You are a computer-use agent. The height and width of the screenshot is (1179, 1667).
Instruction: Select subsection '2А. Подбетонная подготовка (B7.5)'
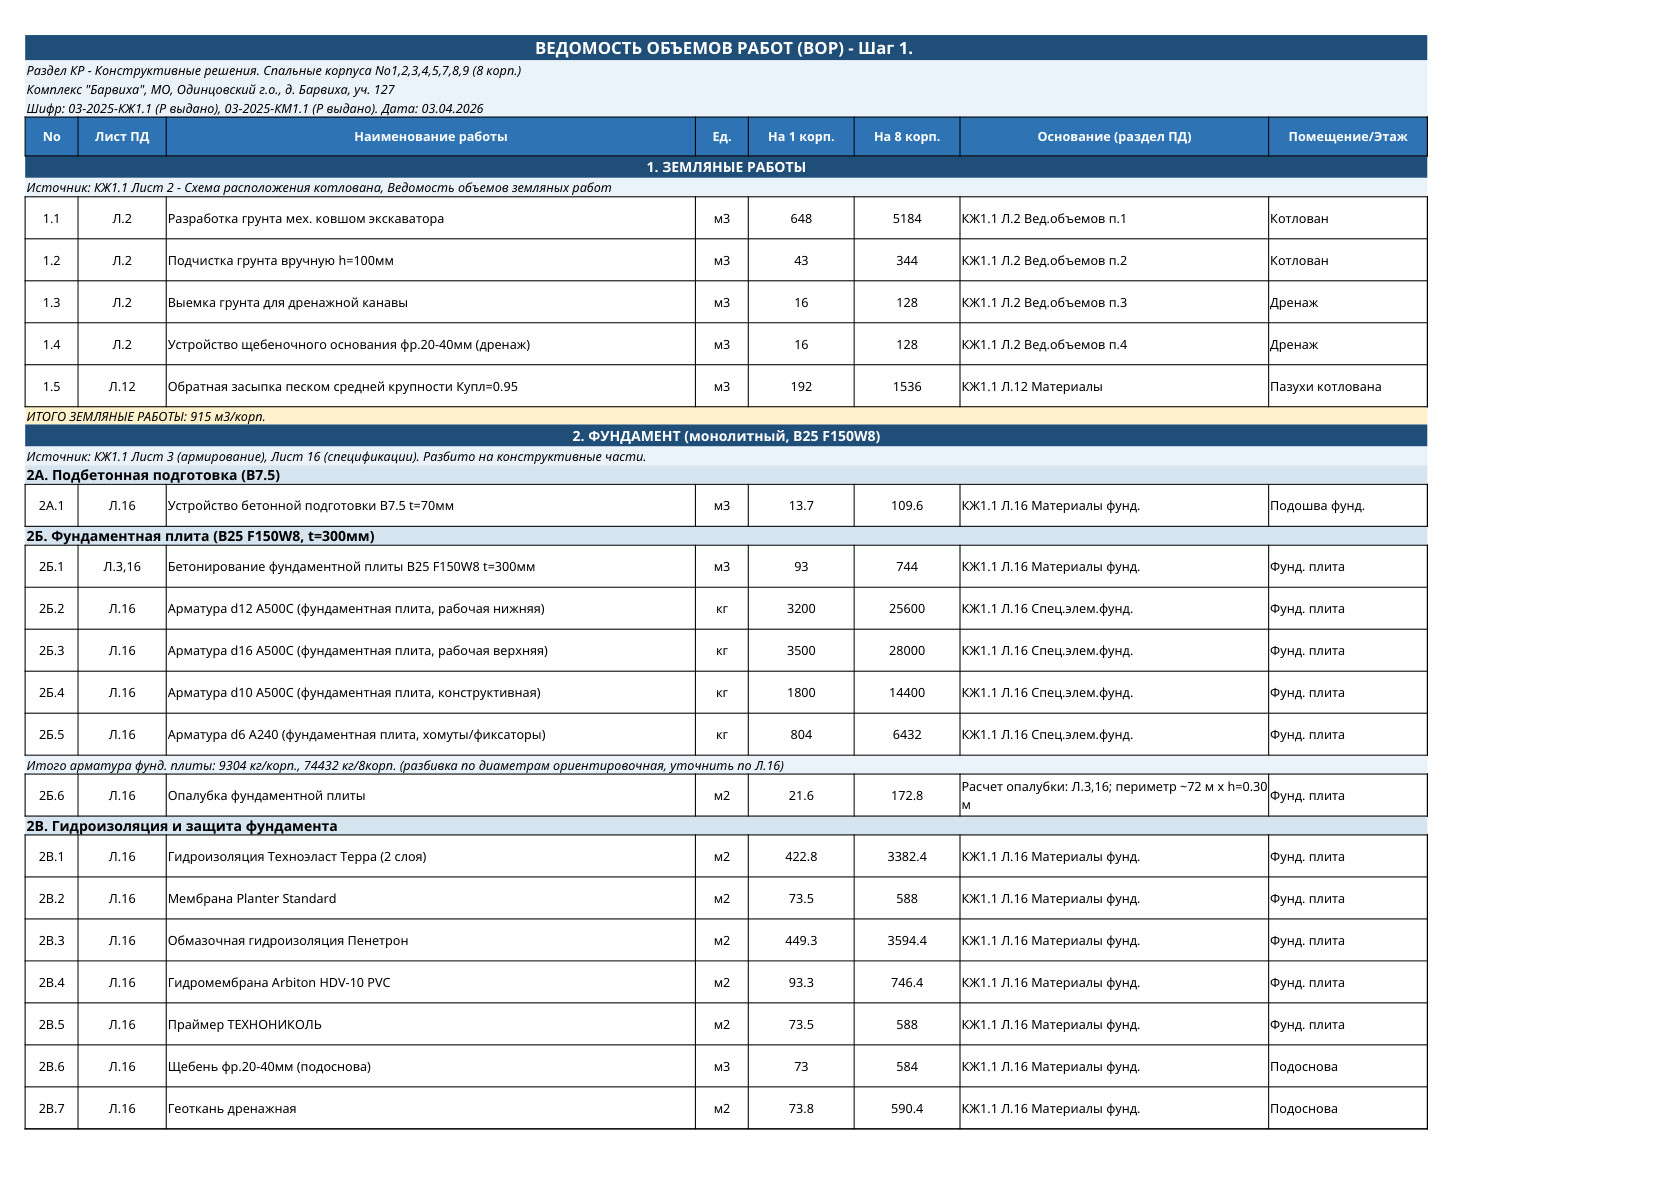point(725,475)
